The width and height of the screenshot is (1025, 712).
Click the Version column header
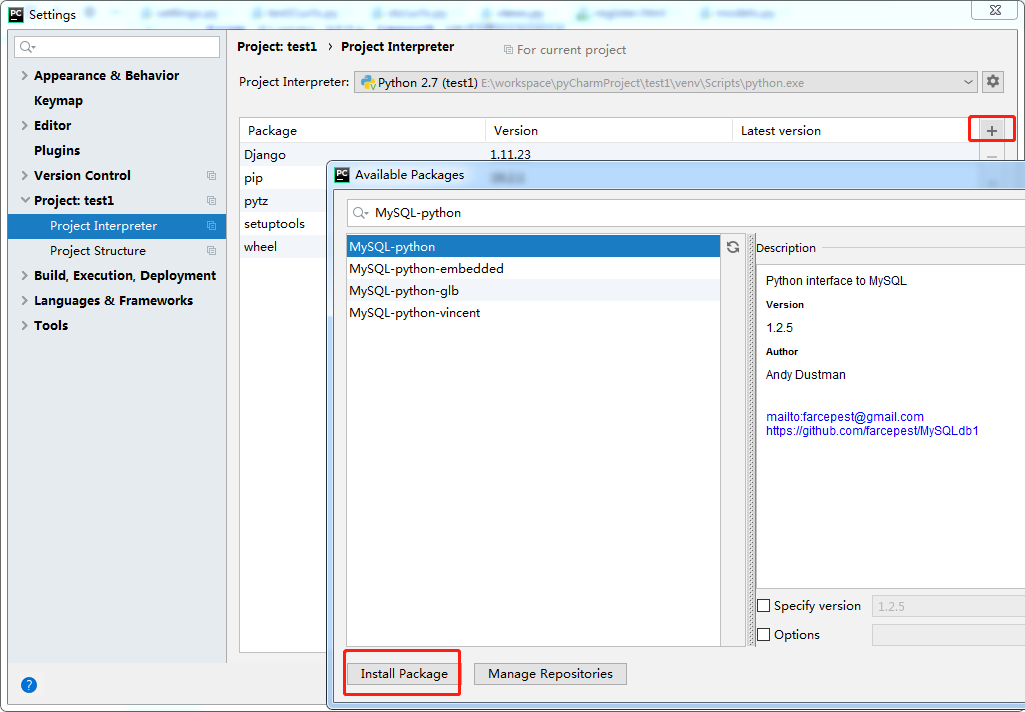pos(609,131)
